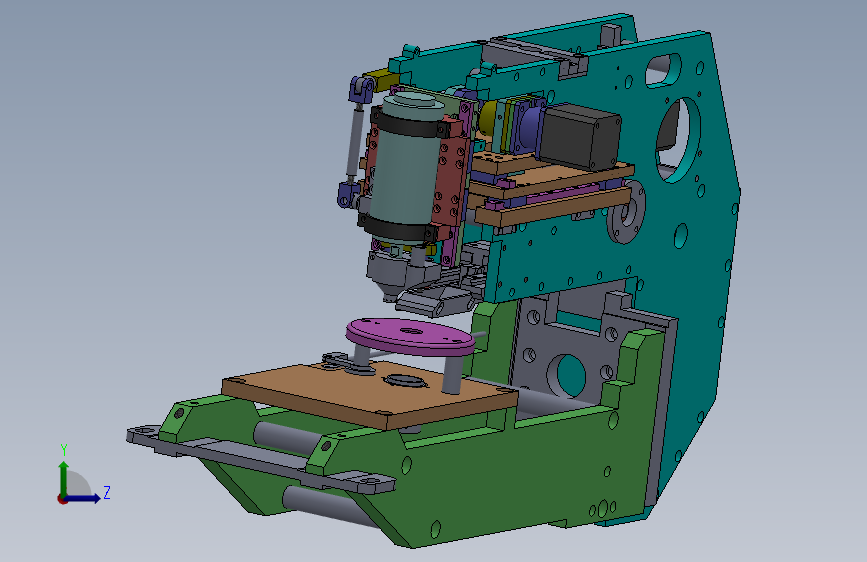Image resolution: width=867 pixels, height=562 pixels.
Task: Select the black stepper motor body
Action: click(x=579, y=136)
